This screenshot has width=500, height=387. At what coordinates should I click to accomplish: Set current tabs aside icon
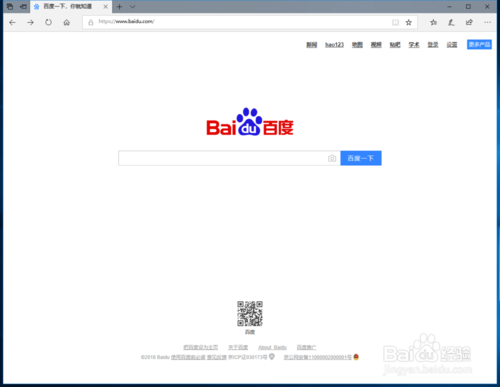click(x=23, y=6)
